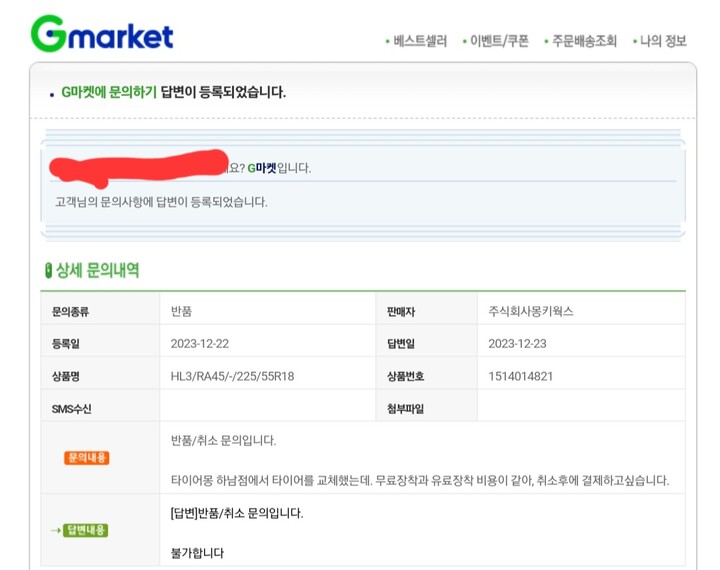Click the 답변이 등록되었습니다. heading text

(x=223, y=92)
